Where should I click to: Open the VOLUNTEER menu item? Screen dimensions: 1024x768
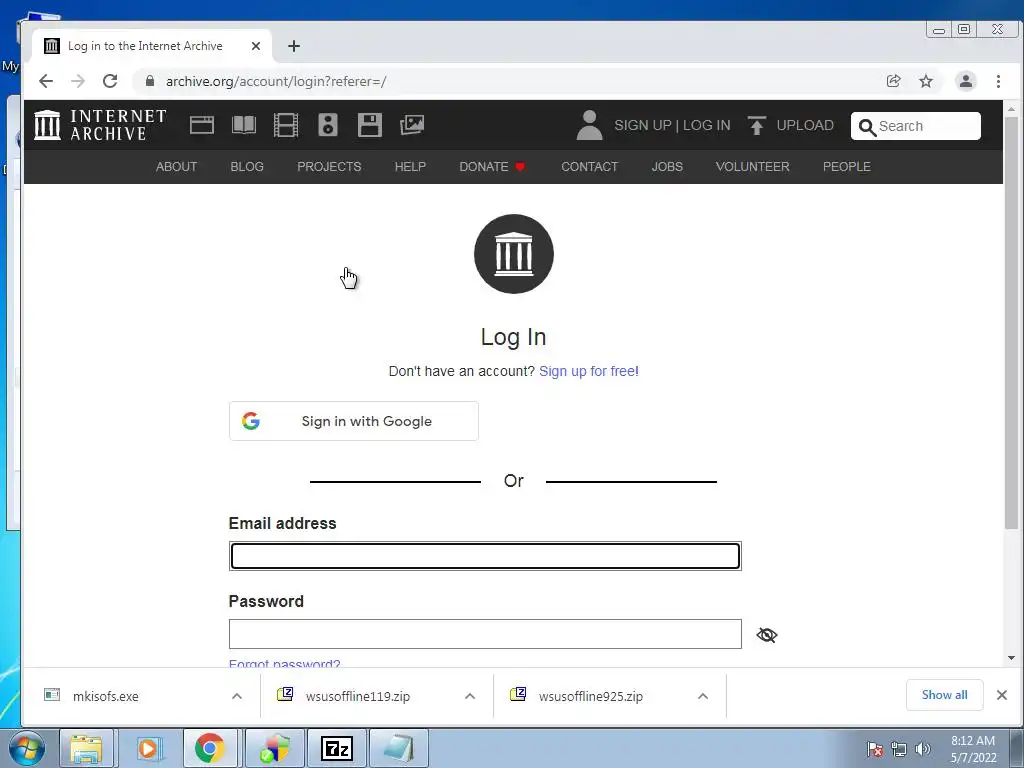752,167
